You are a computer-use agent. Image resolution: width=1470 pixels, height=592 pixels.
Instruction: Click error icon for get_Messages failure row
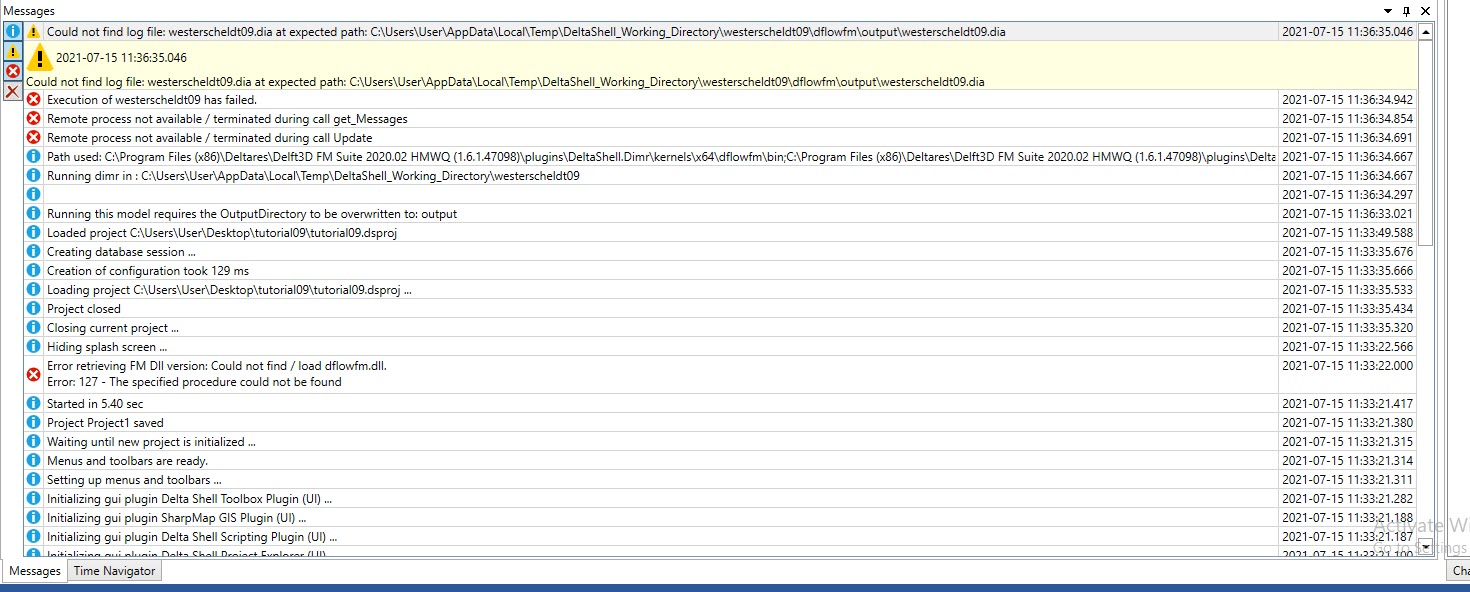[x=34, y=119]
